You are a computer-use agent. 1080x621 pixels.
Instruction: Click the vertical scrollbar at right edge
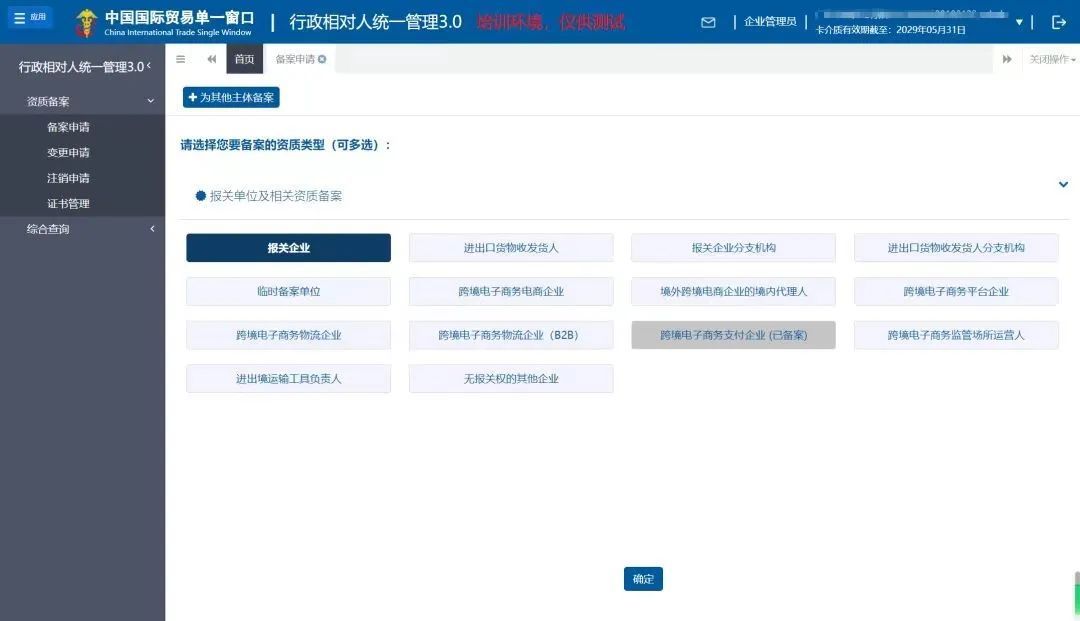[1077, 592]
